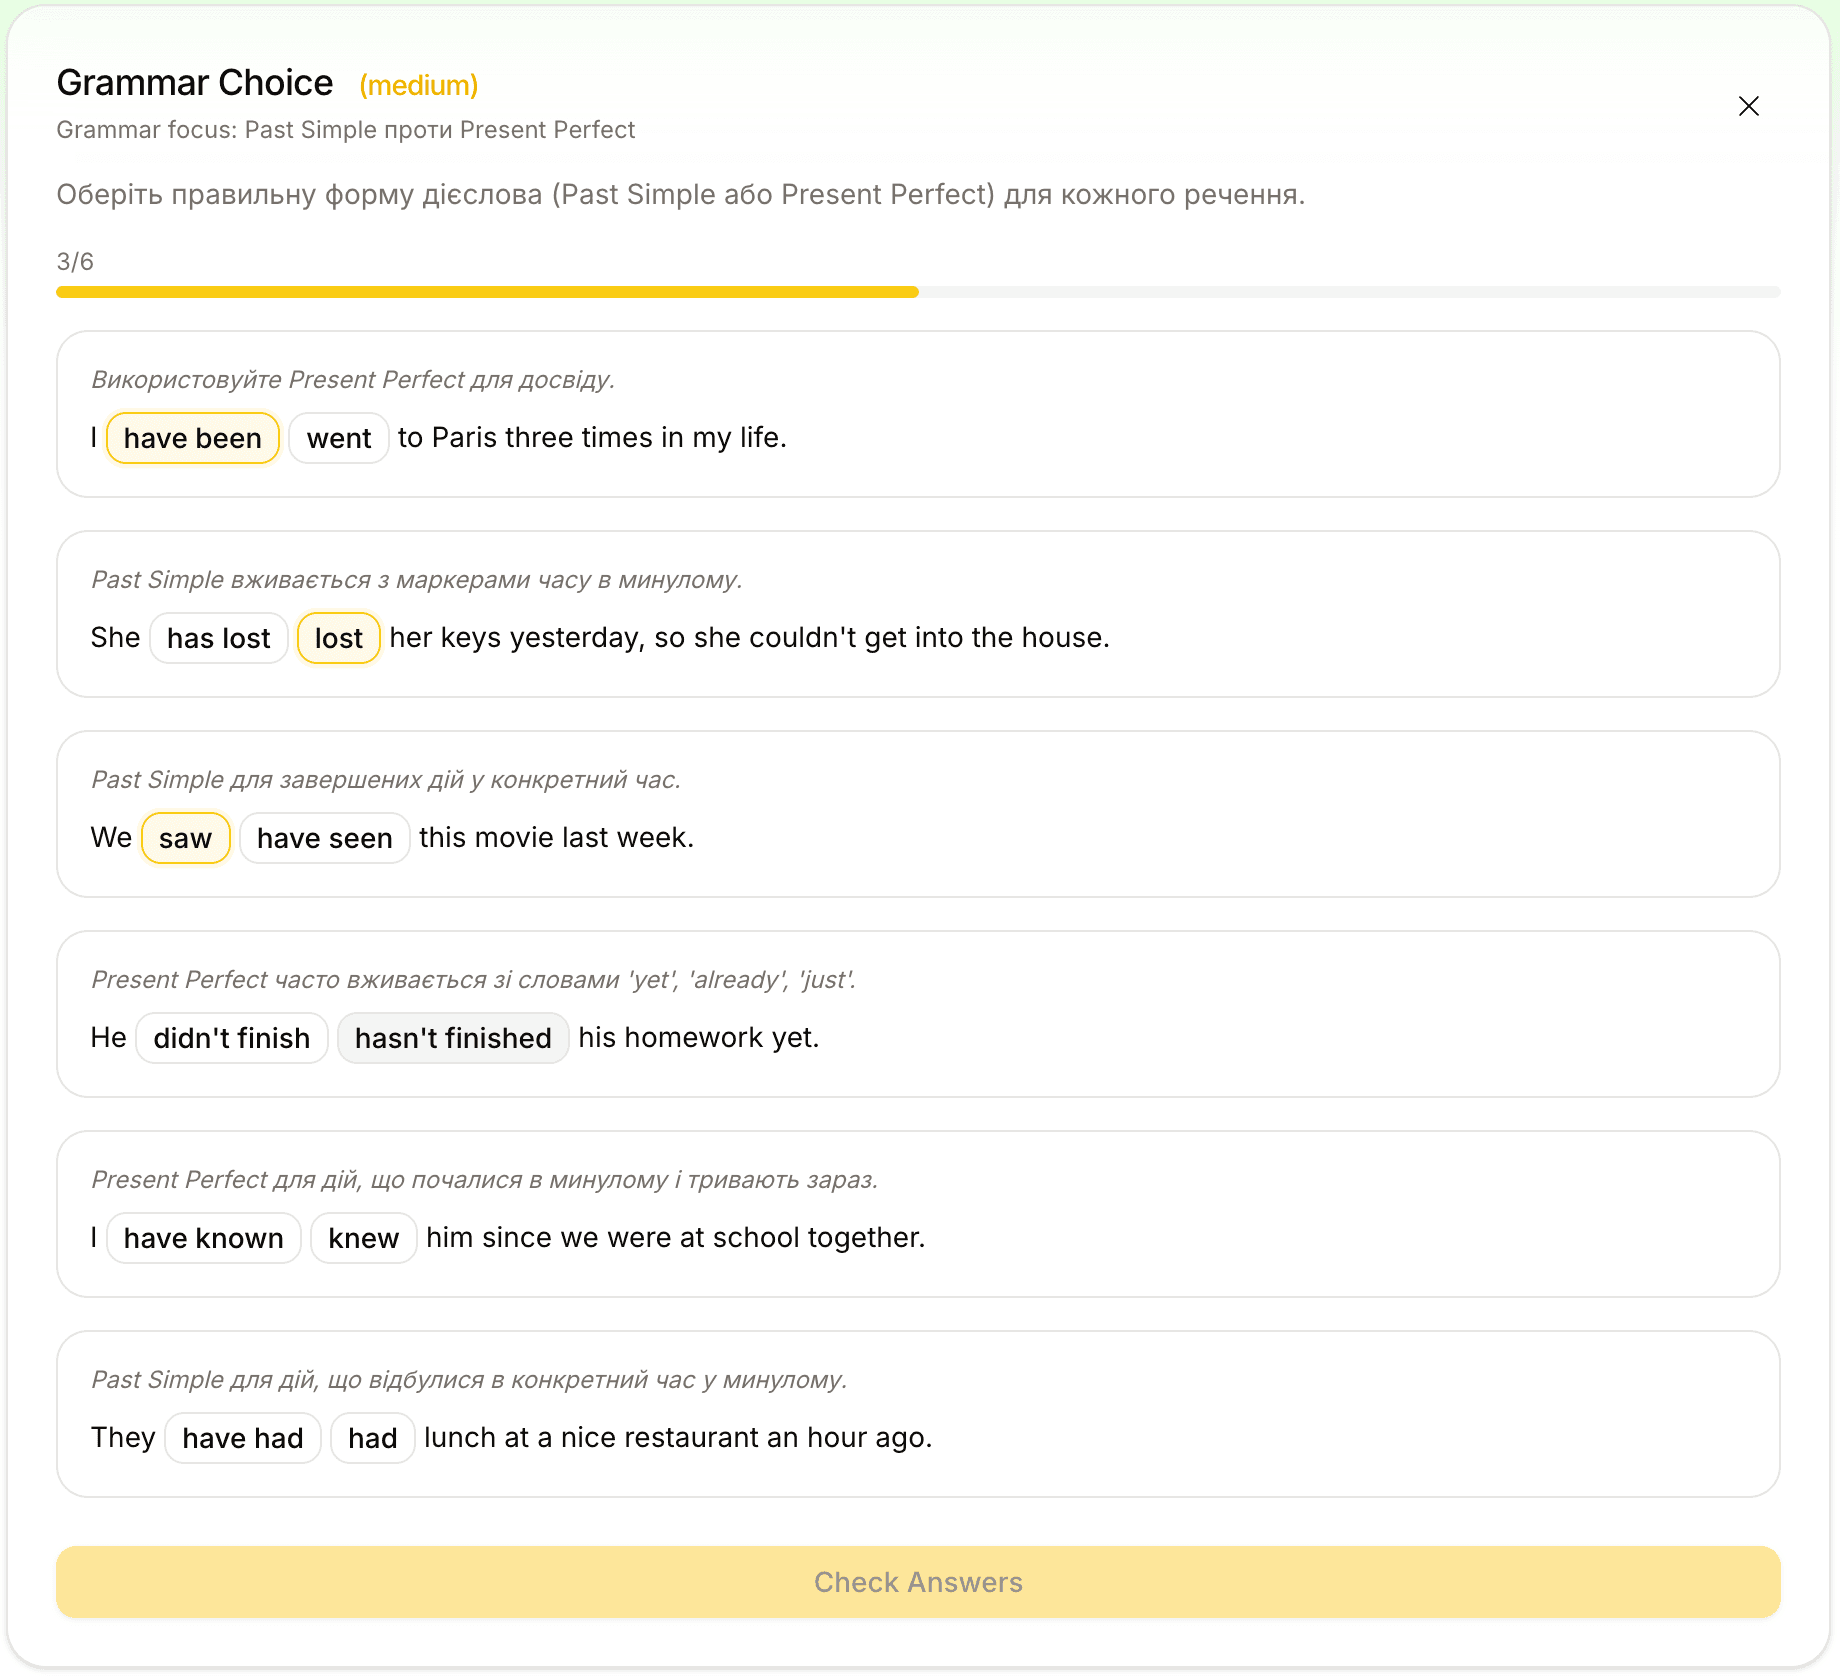This screenshot has width=1840, height=1676.
Task: Click hint 'Past Simple для дій, що відбулися'
Action: click(x=469, y=1380)
